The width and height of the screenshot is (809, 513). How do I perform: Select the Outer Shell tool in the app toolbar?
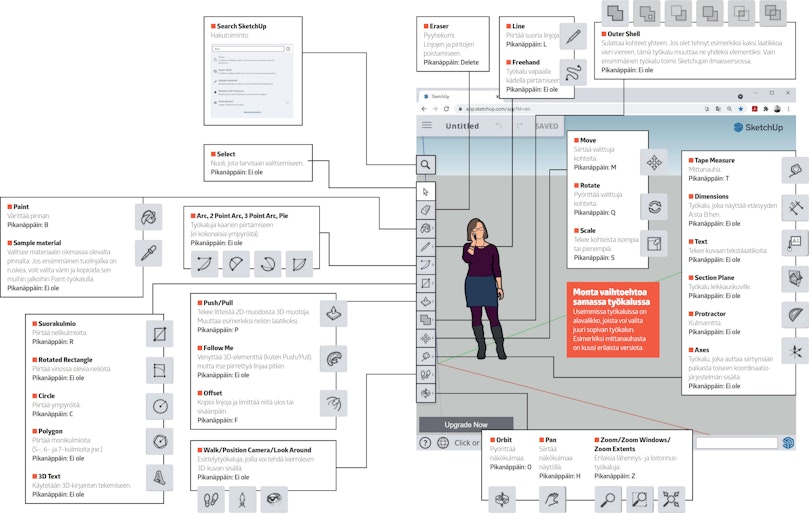tap(426, 320)
